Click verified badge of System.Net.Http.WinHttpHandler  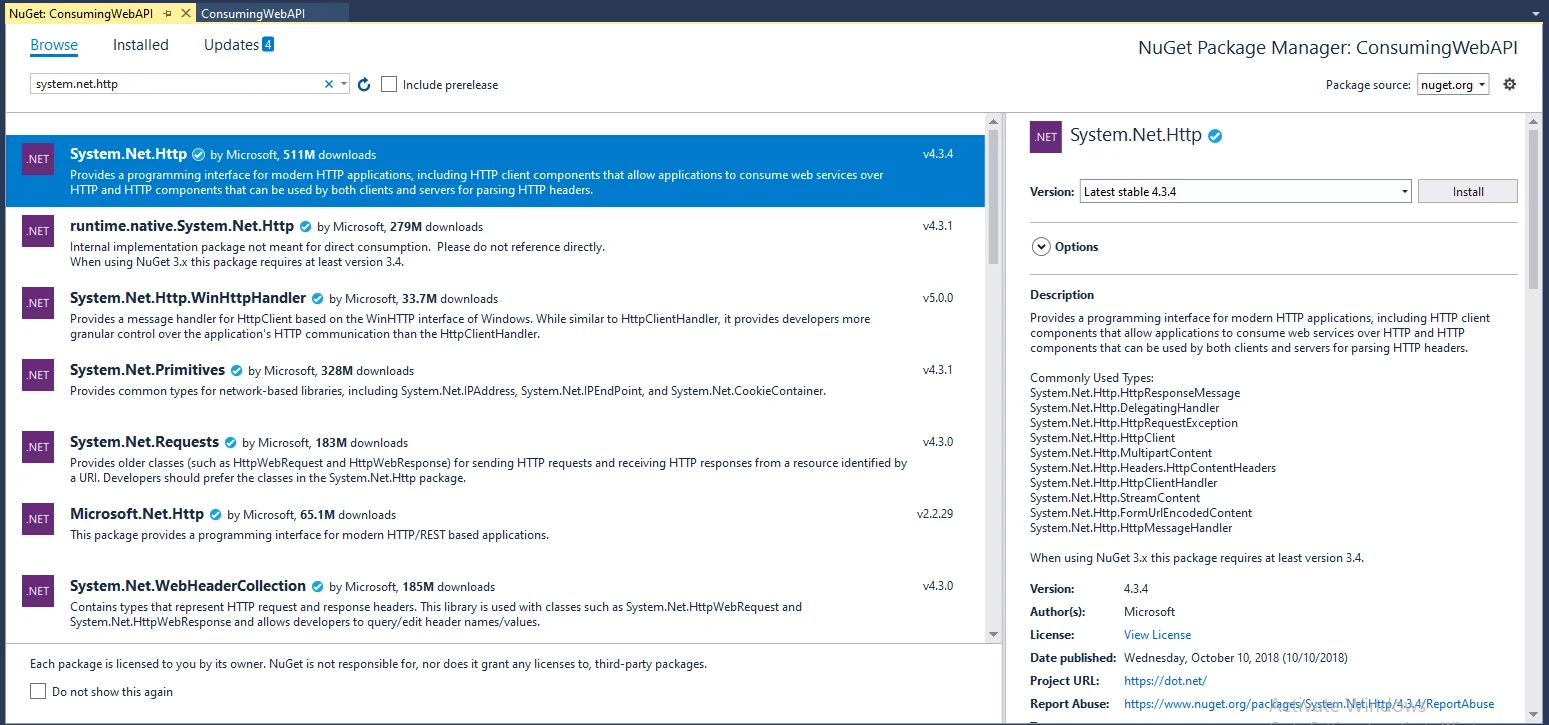tap(317, 299)
